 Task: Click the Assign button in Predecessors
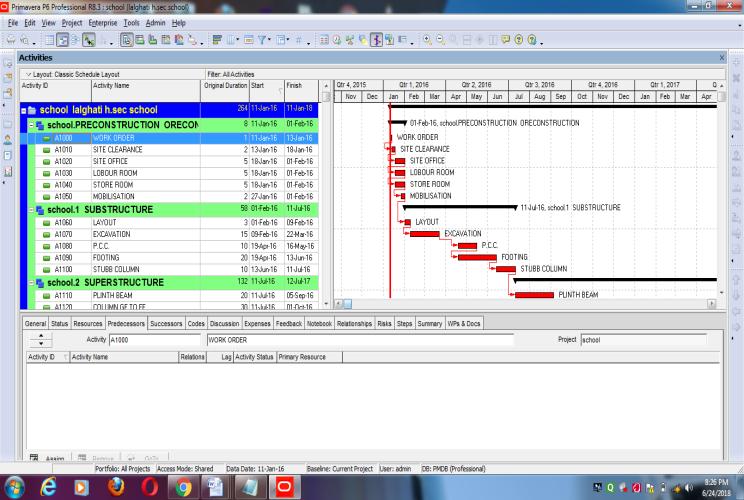click(47, 458)
